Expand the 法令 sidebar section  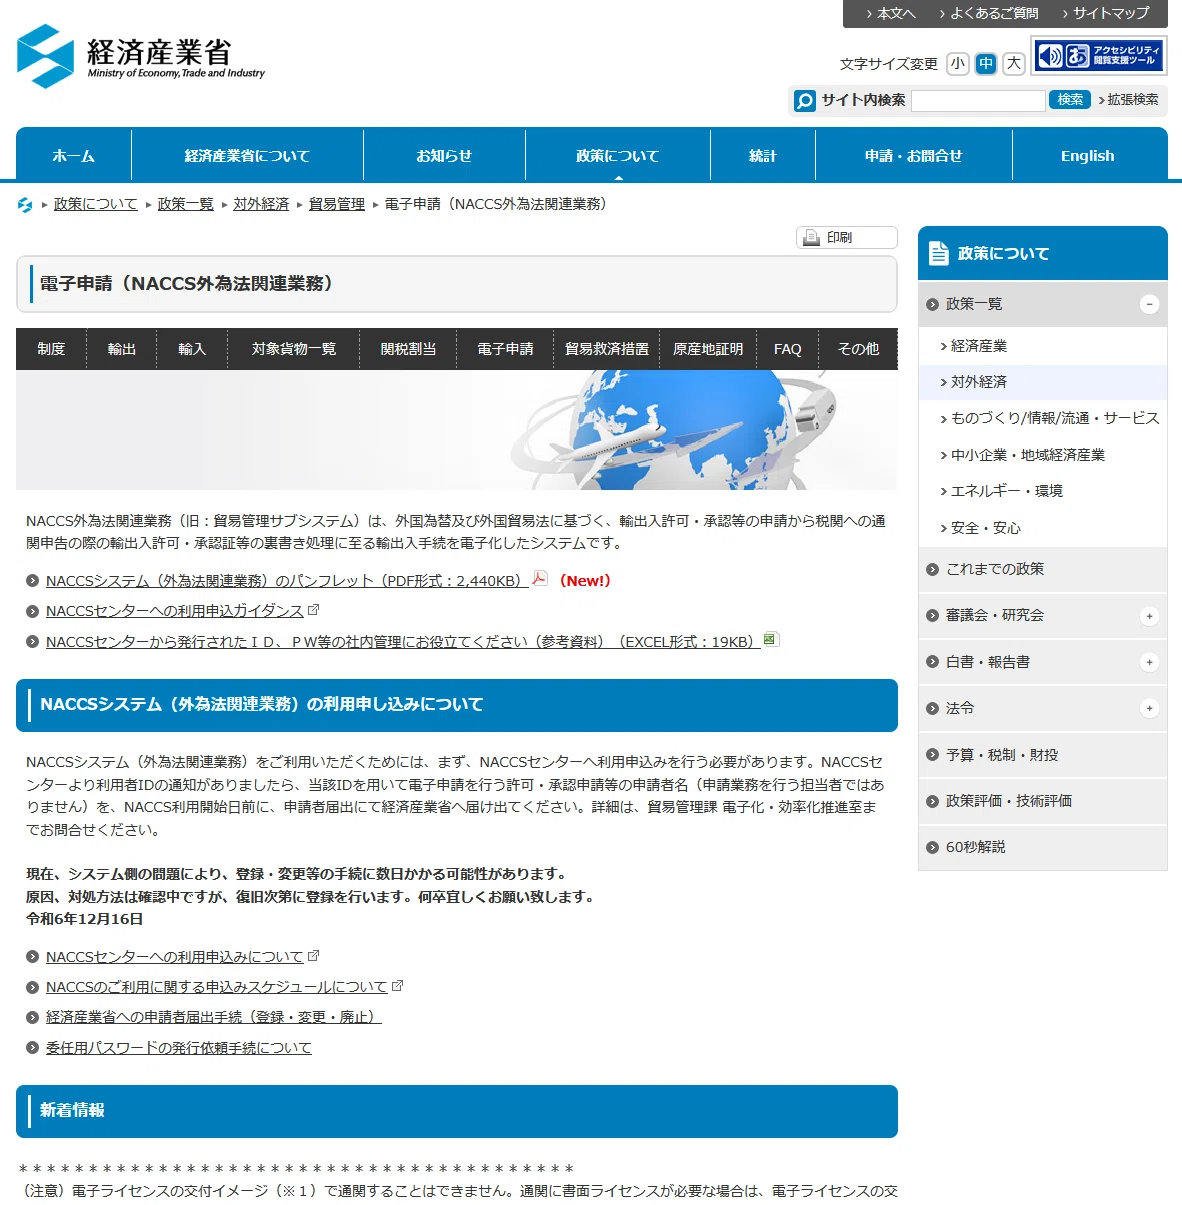(1150, 709)
